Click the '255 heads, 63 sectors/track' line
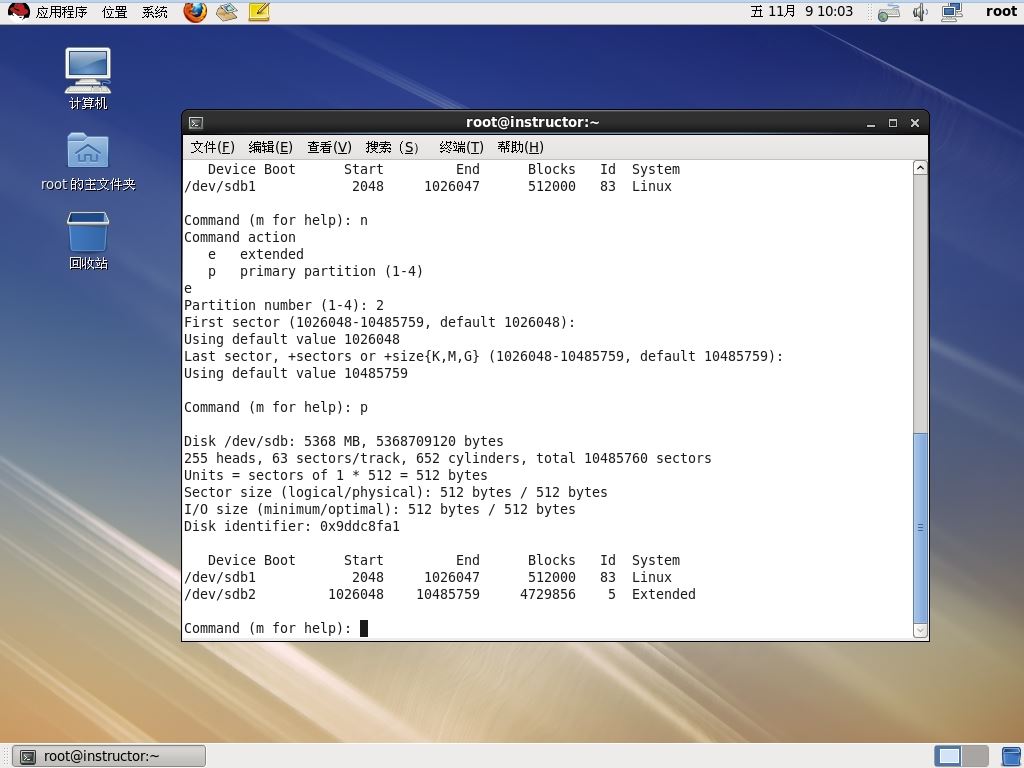 tap(447, 458)
